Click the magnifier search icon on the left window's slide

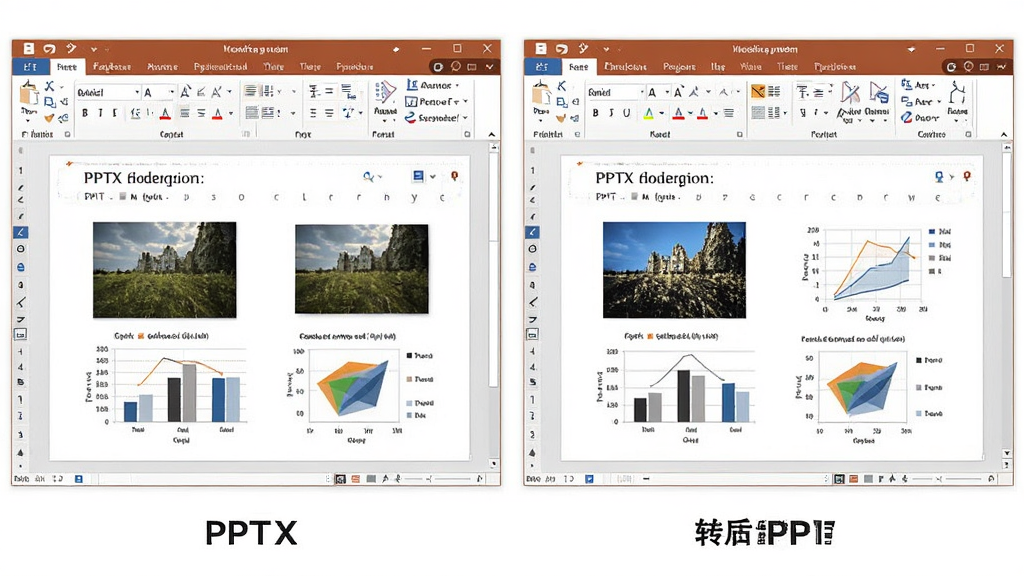pyautogui.click(x=369, y=176)
